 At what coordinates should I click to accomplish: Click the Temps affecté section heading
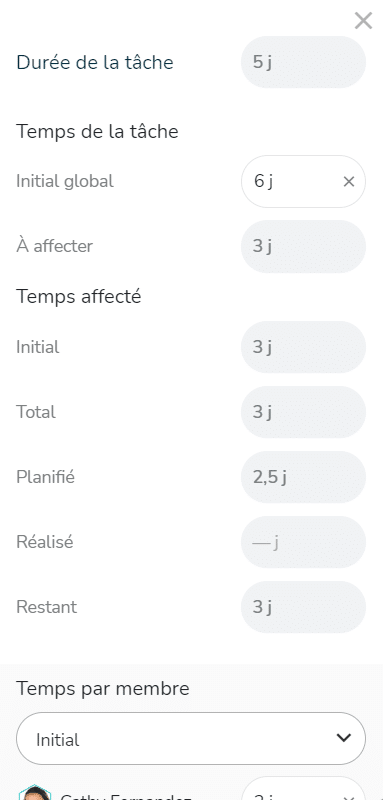(x=79, y=296)
